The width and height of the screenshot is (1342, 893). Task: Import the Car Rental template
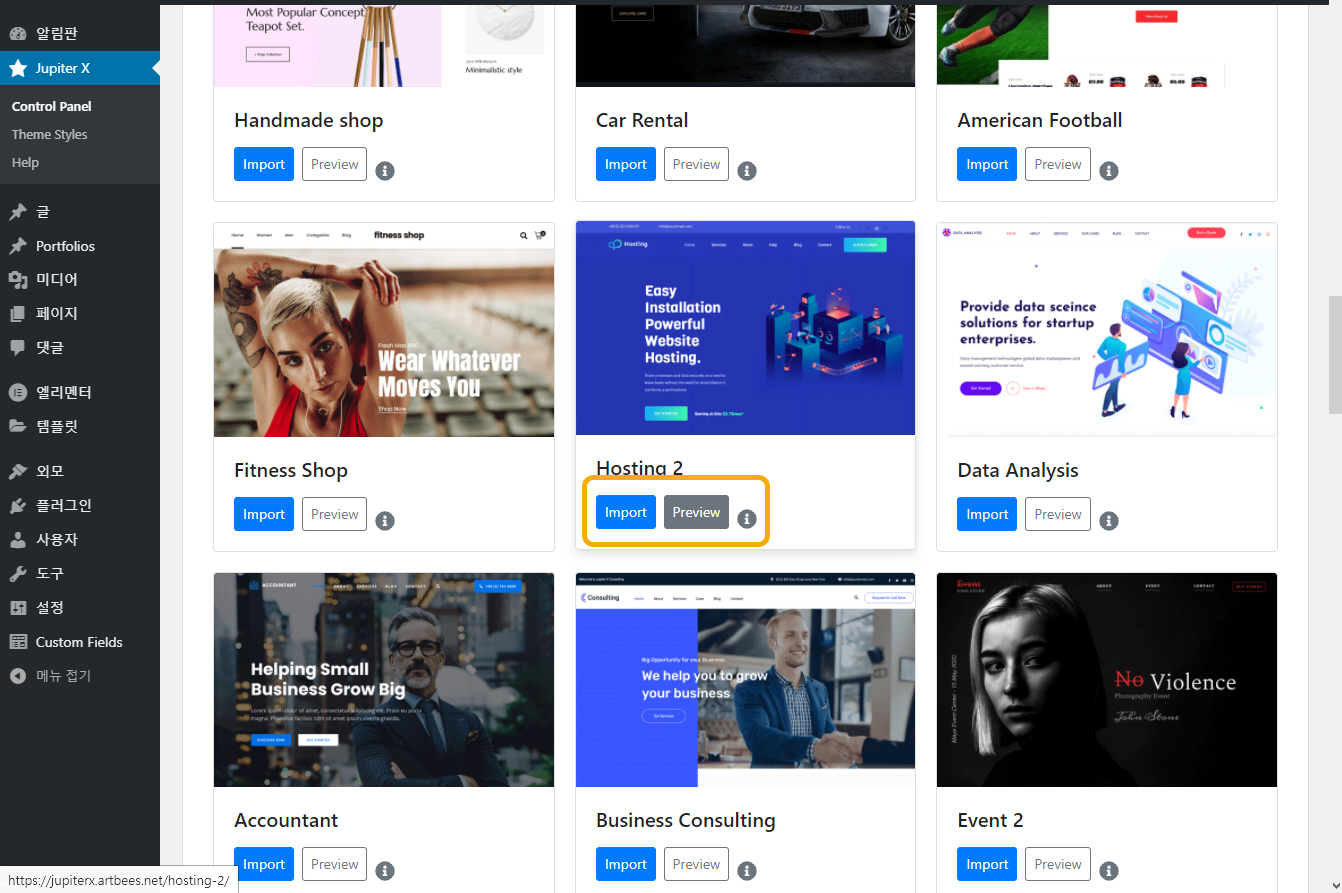[626, 164]
